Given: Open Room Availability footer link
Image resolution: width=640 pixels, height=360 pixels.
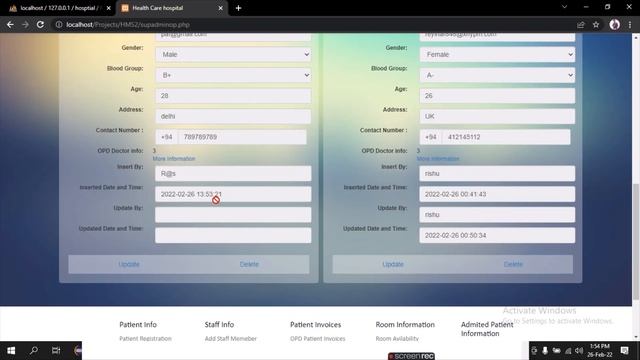Looking at the screenshot, I should (x=397, y=339).
